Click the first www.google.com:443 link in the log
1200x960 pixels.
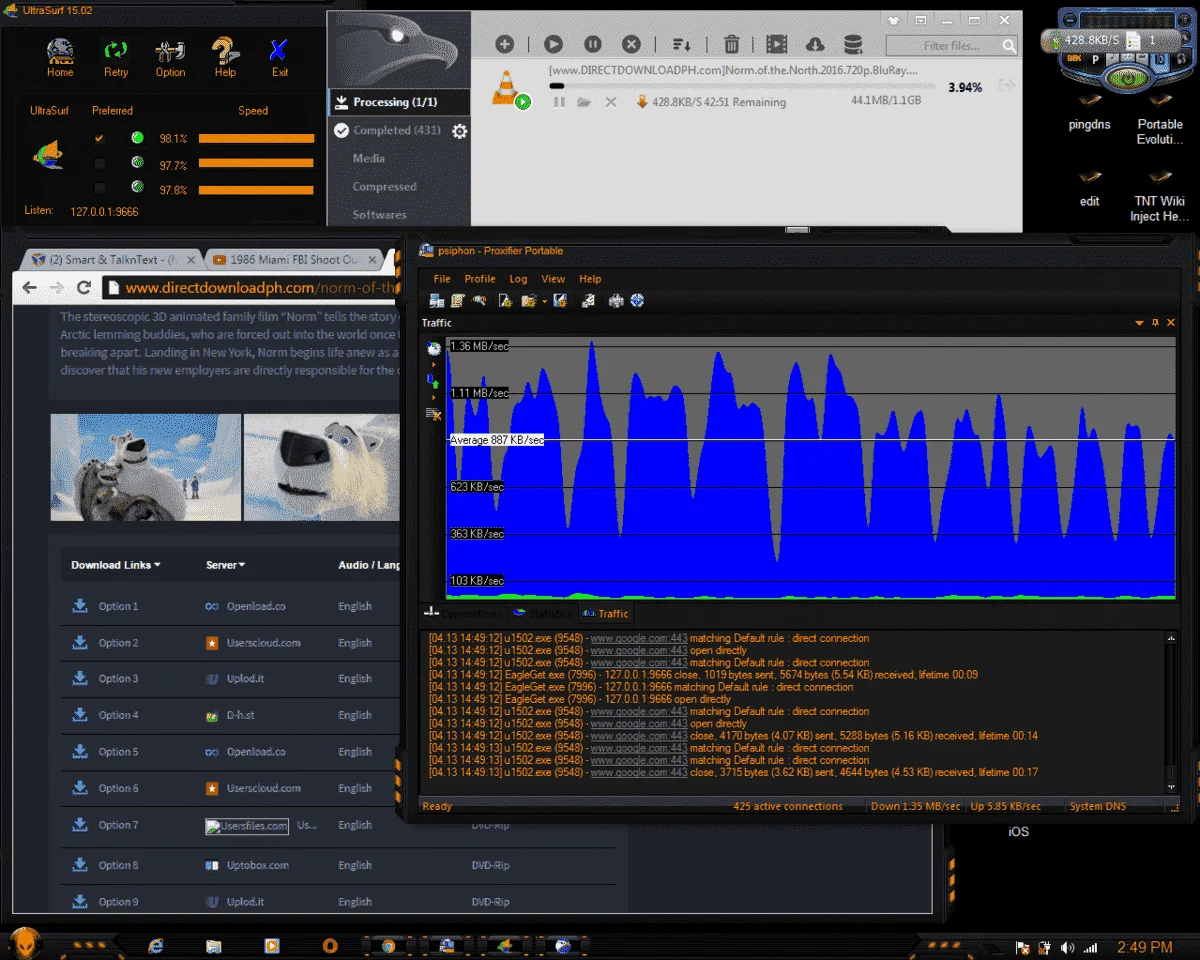638,638
